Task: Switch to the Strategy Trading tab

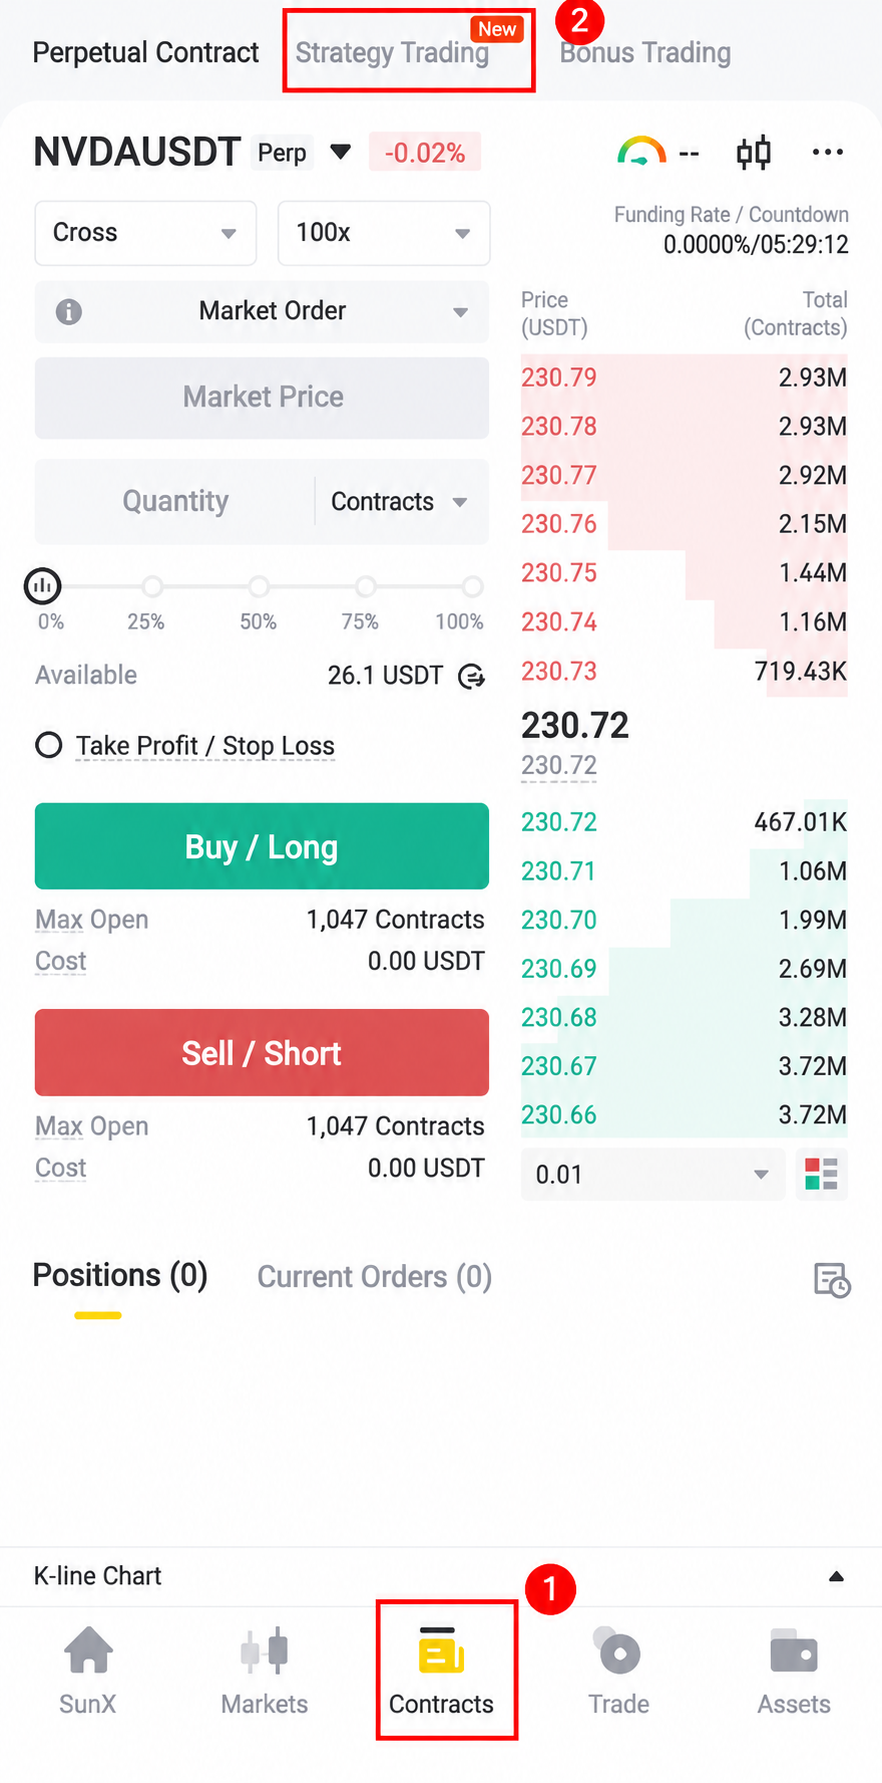Action: tap(392, 53)
